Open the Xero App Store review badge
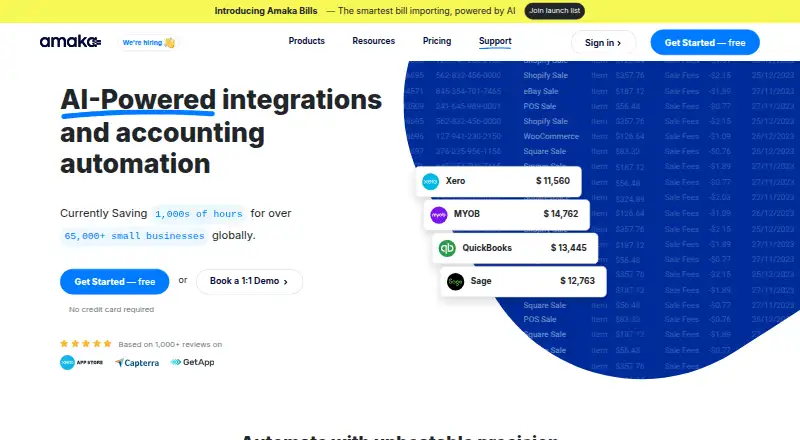The width and height of the screenshot is (800, 440). tap(82, 362)
